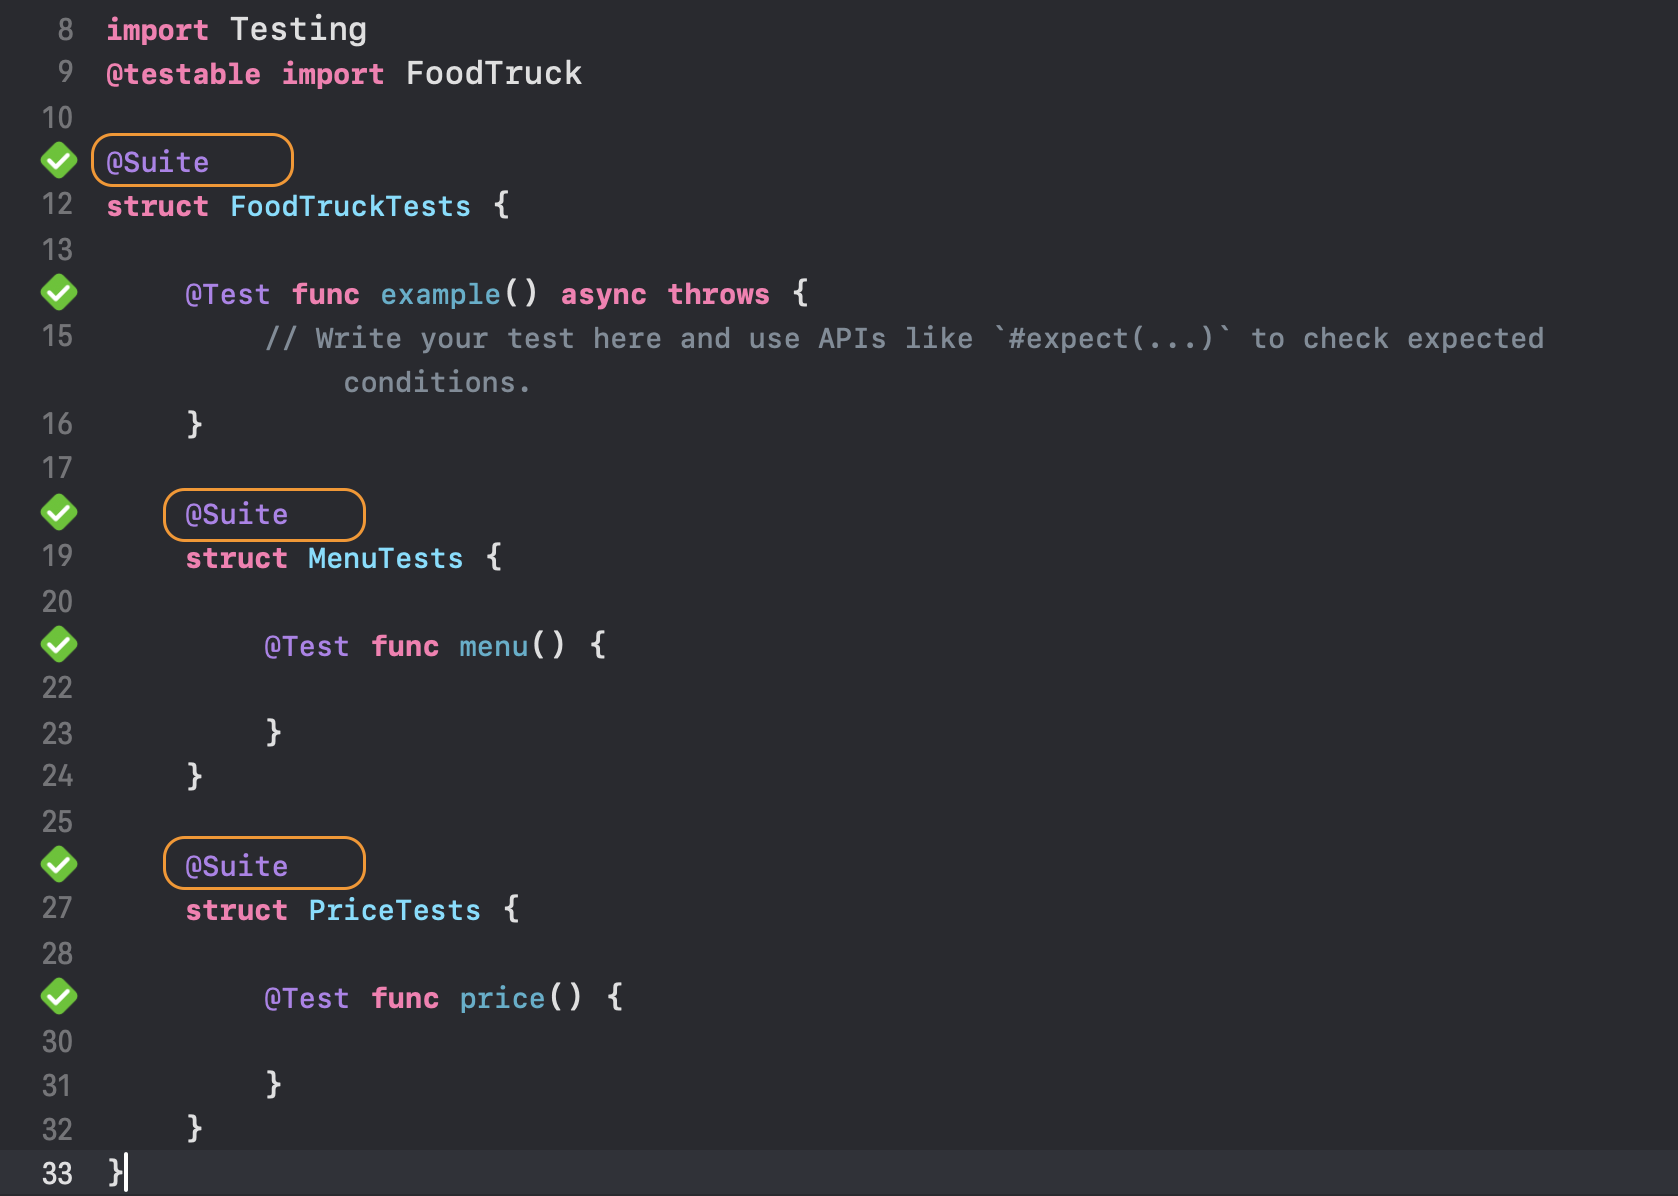Viewport: 1678px width, 1196px height.
Task: Click the green test diamond beside FoodTruckTests @Suite
Action: click(59, 160)
